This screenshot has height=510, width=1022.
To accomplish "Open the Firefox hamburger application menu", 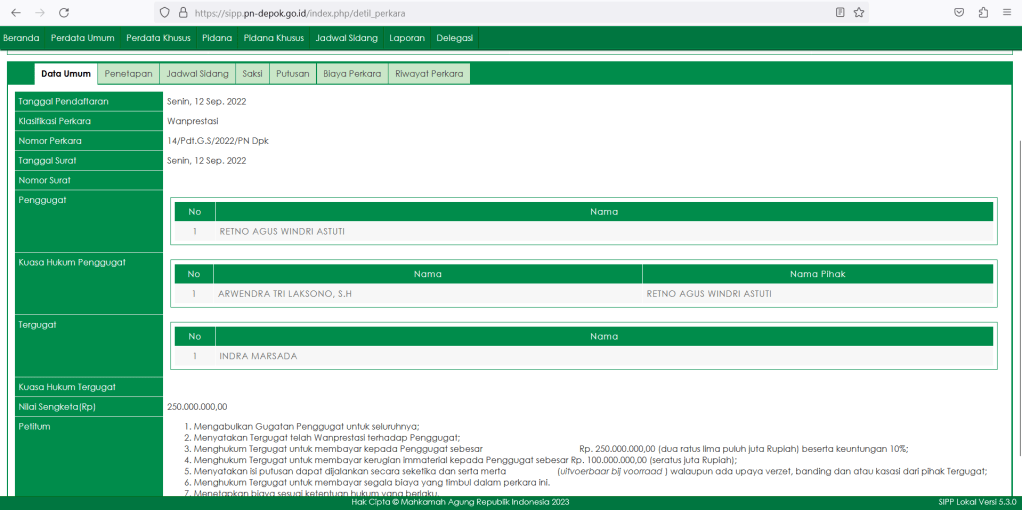I will point(1007,13).
